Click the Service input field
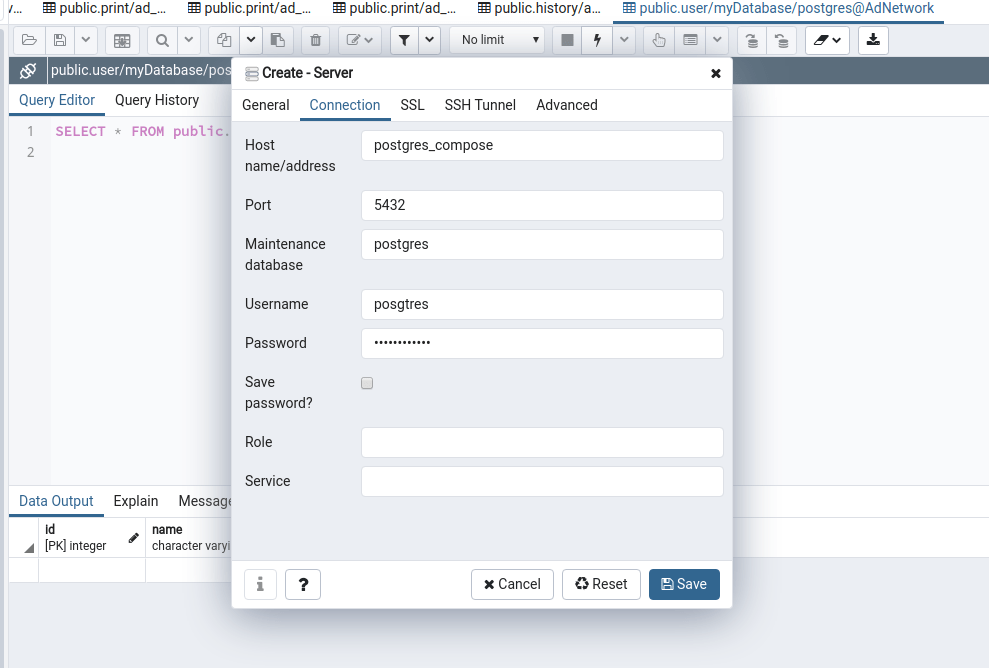 [x=542, y=482]
